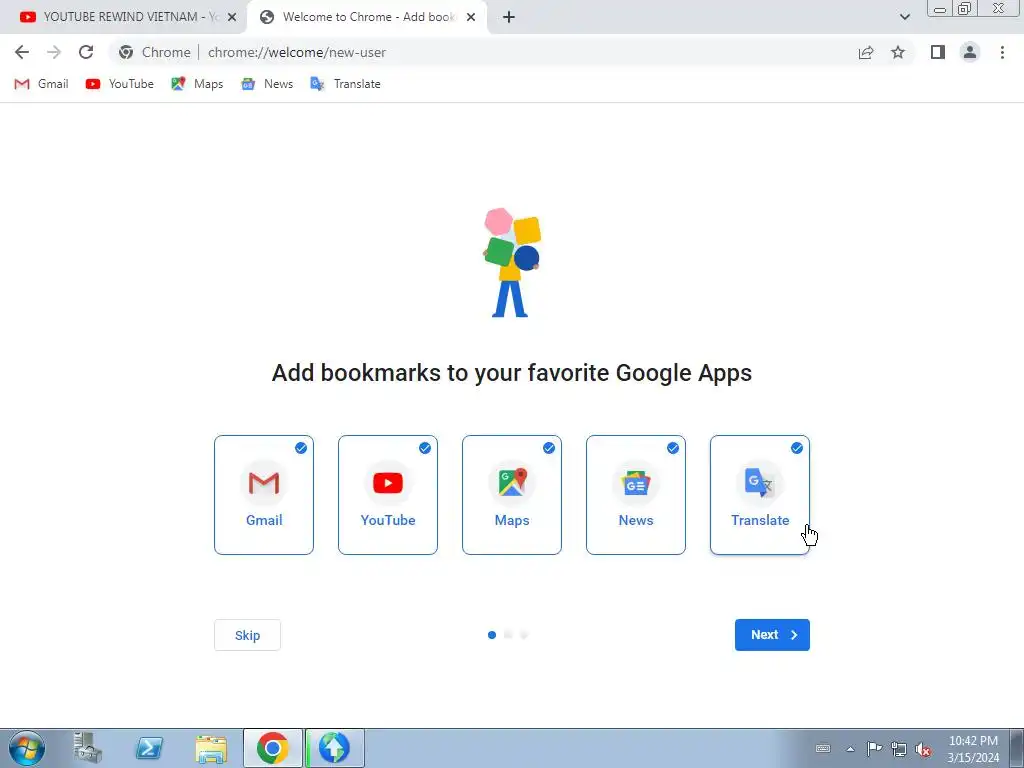Open the side panel icon
The width and height of the screenshot is (1024, 768).
pos(938,52)
